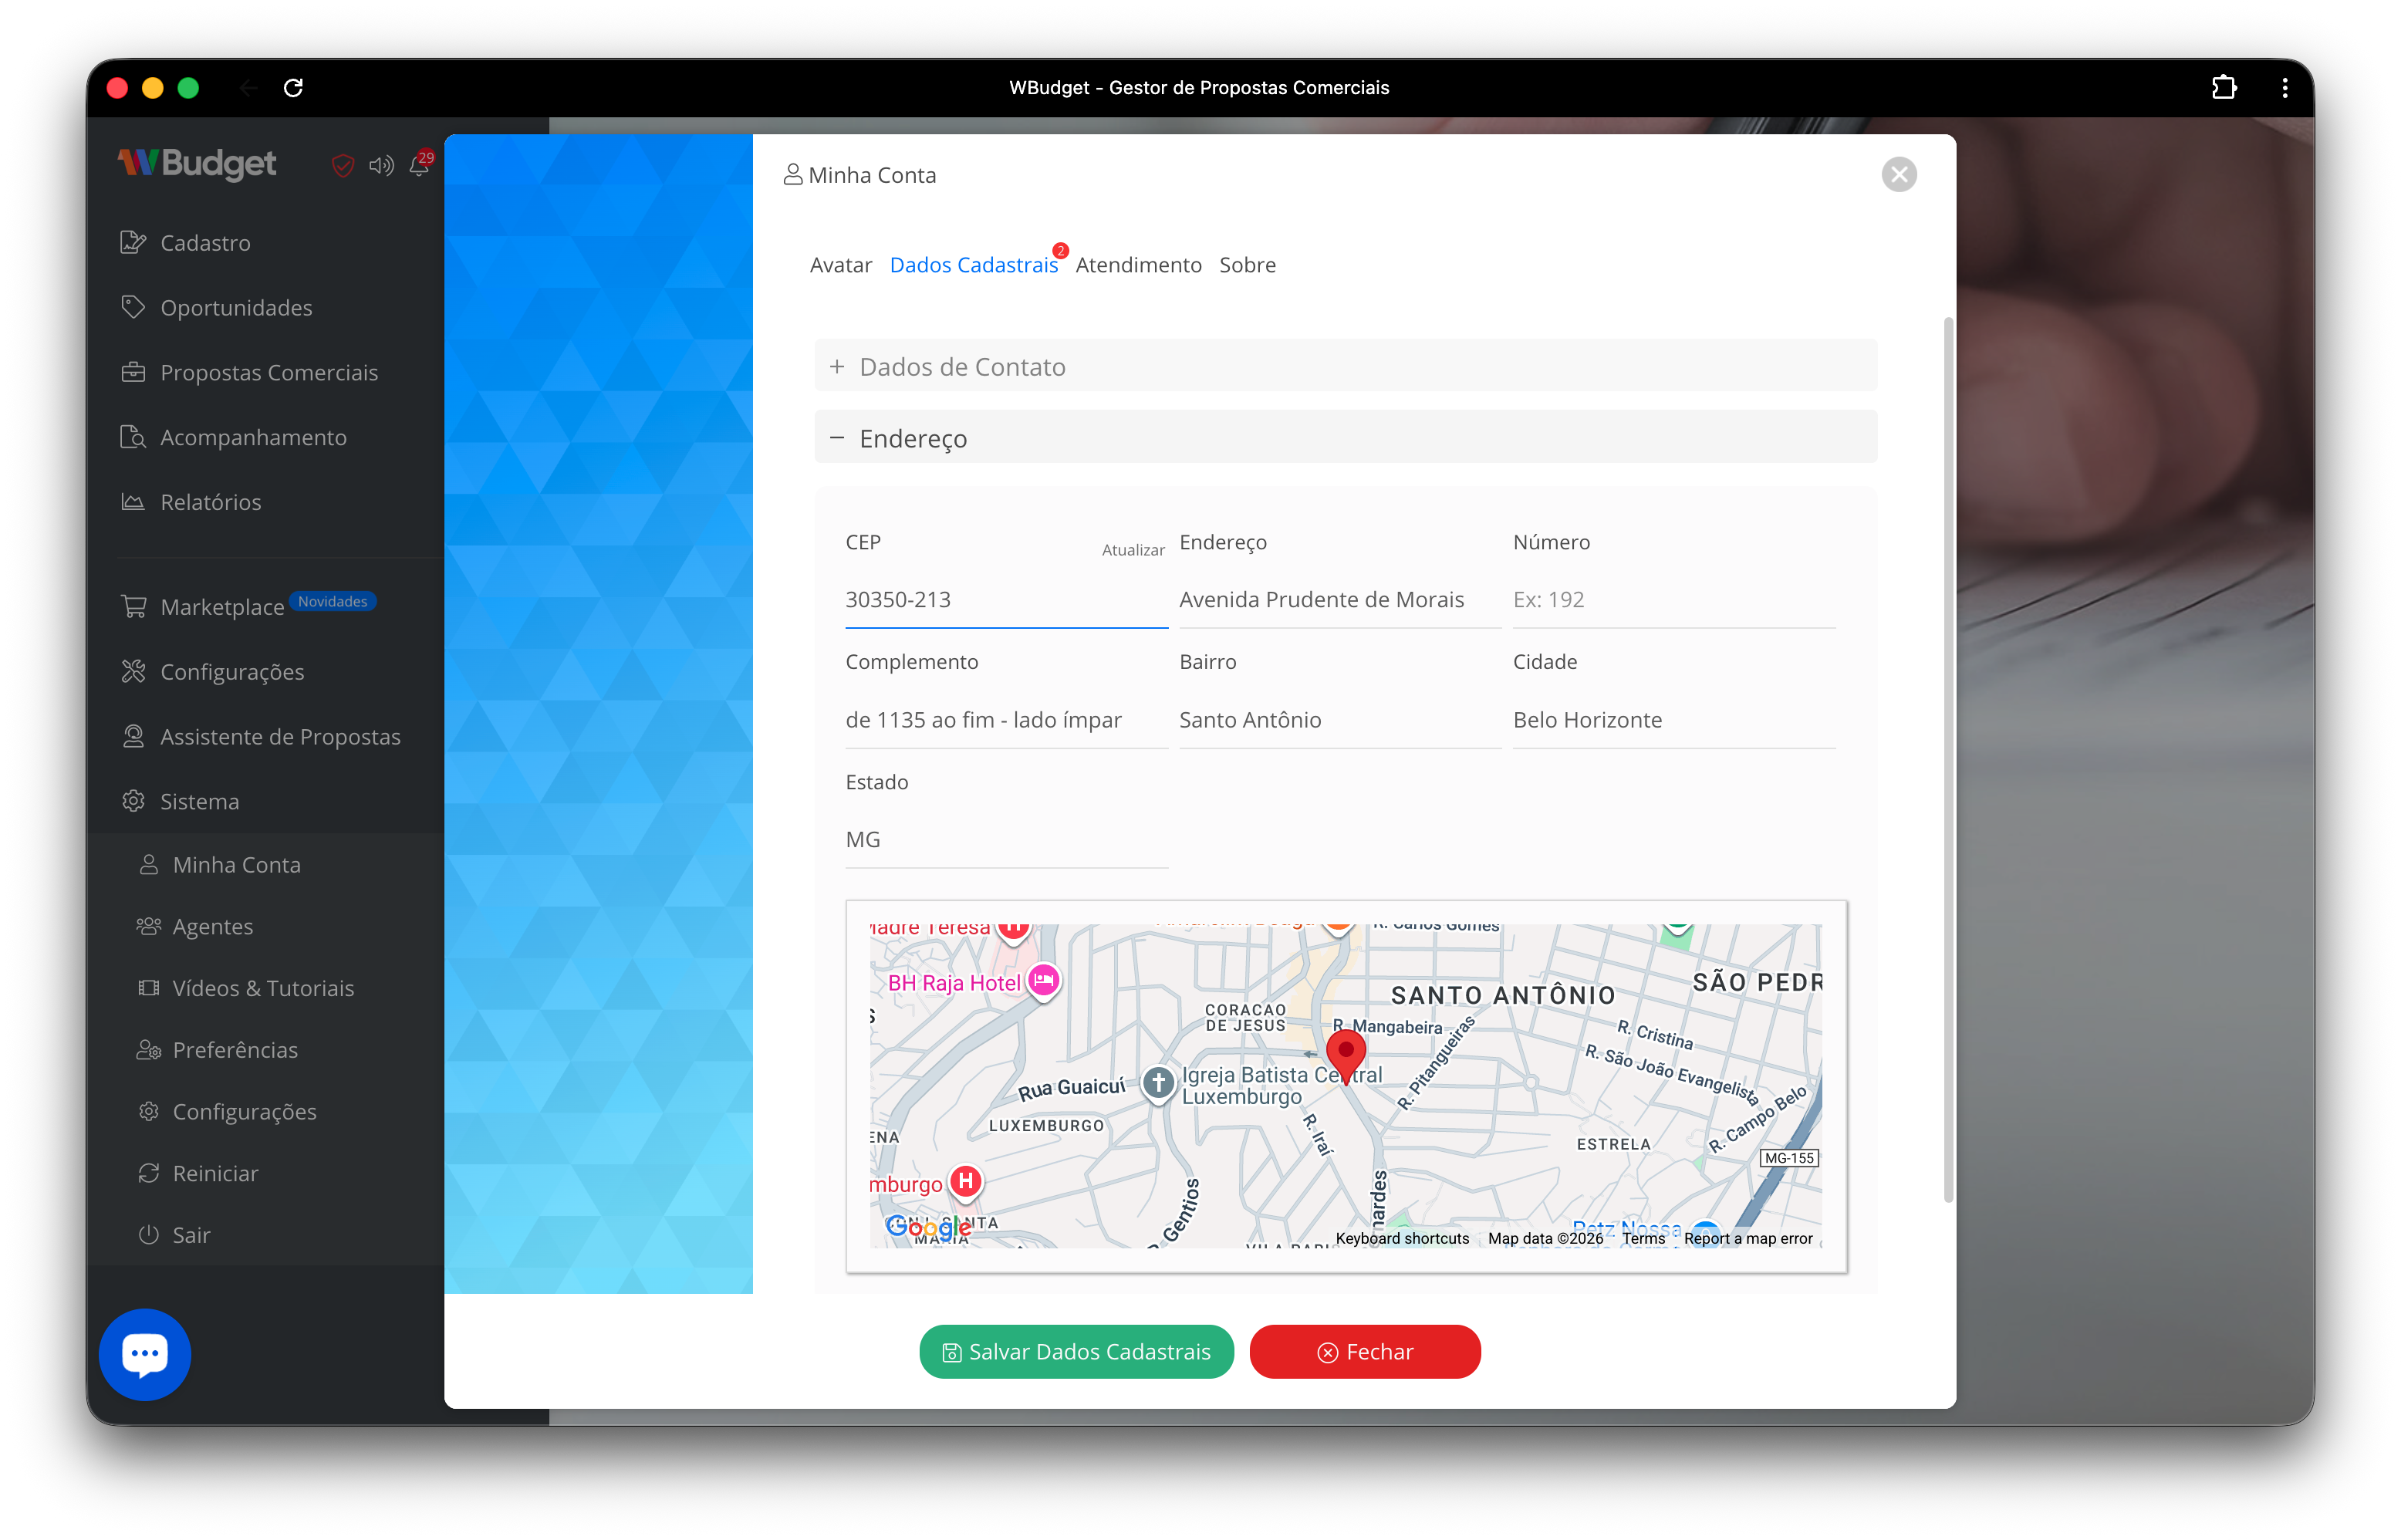Click the modal vertical scrollbar
Screen dimensions: 2401x1540
[1947, 760]
